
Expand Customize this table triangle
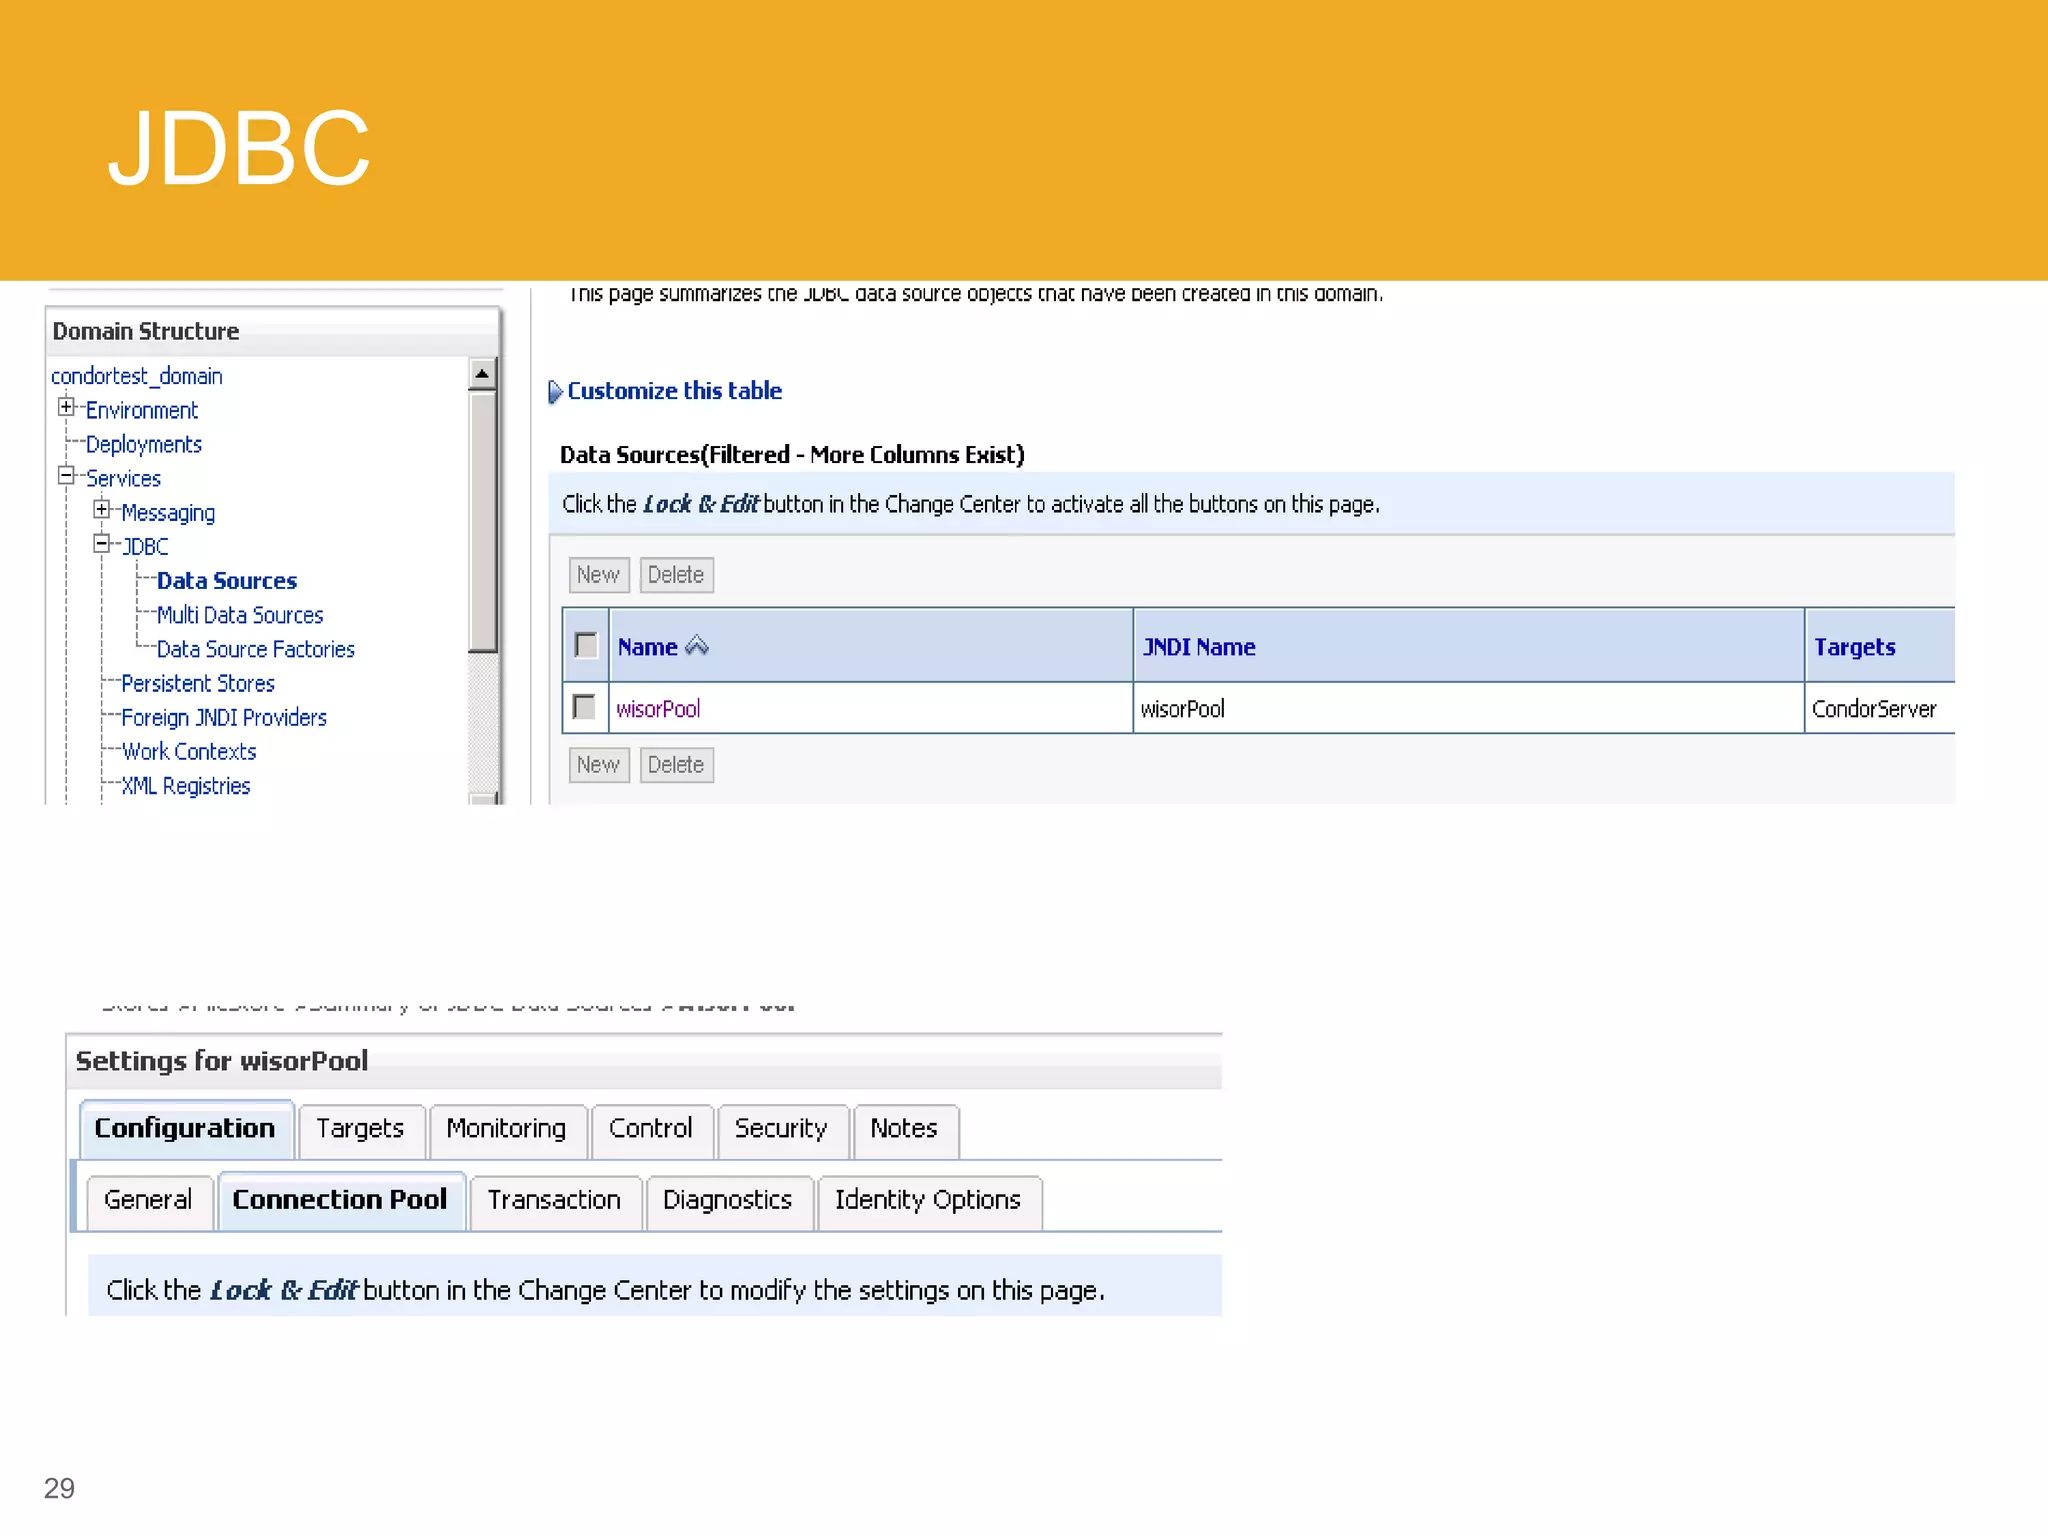pyautogui.click(x=555, y=392)
